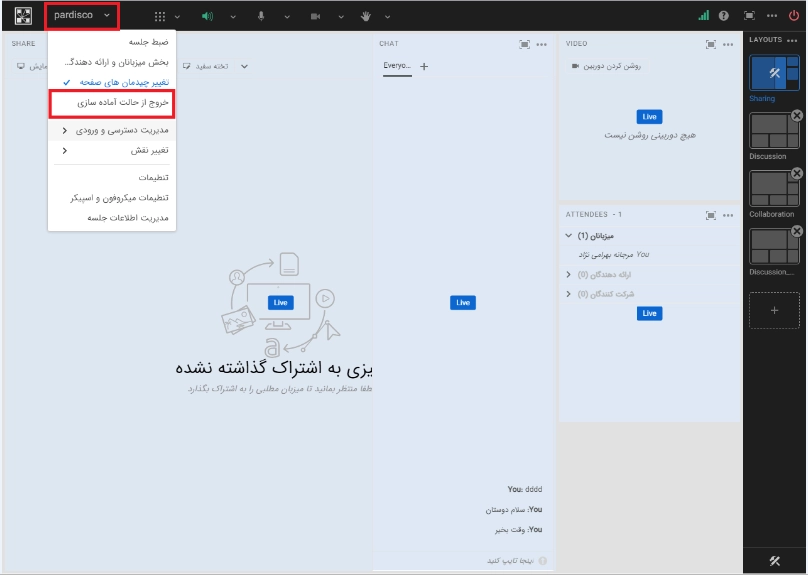Expand the webcam options arrow
Screen dimensions: 808x575
(341, 16)
